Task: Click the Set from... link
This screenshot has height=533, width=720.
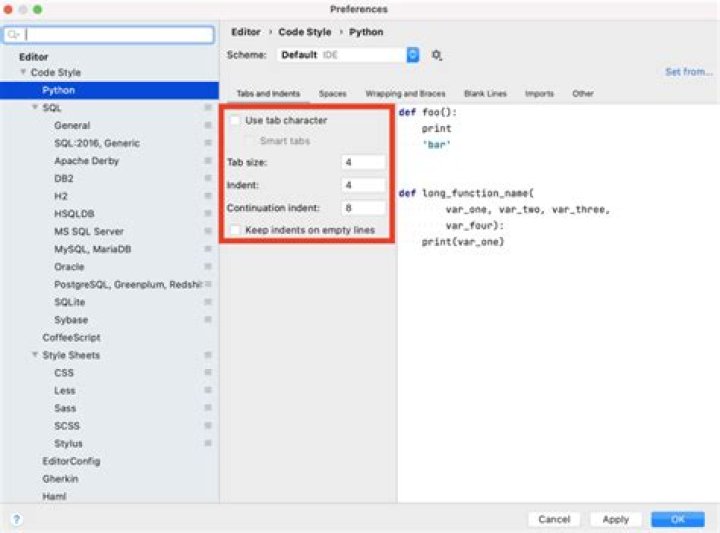Action: click(x=689, y=72)
